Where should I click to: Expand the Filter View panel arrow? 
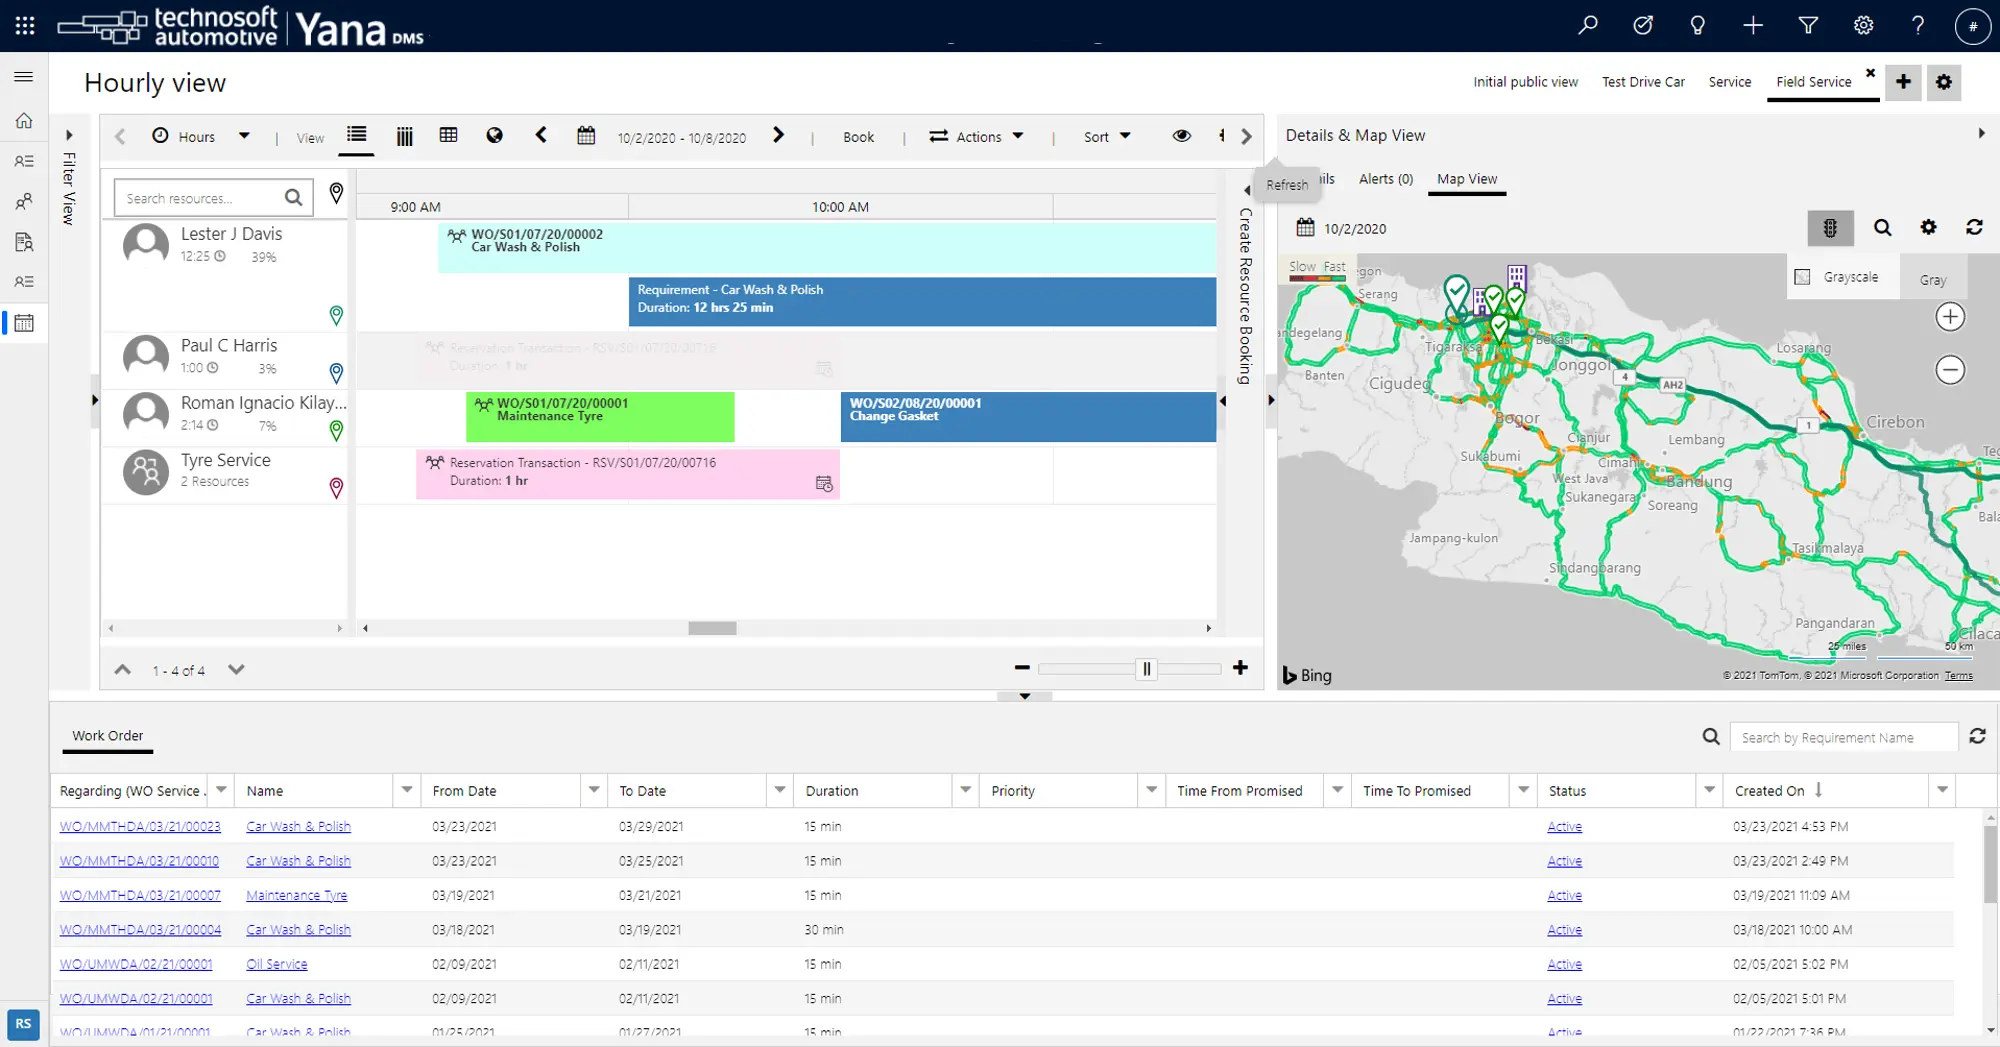coord(69,135)
